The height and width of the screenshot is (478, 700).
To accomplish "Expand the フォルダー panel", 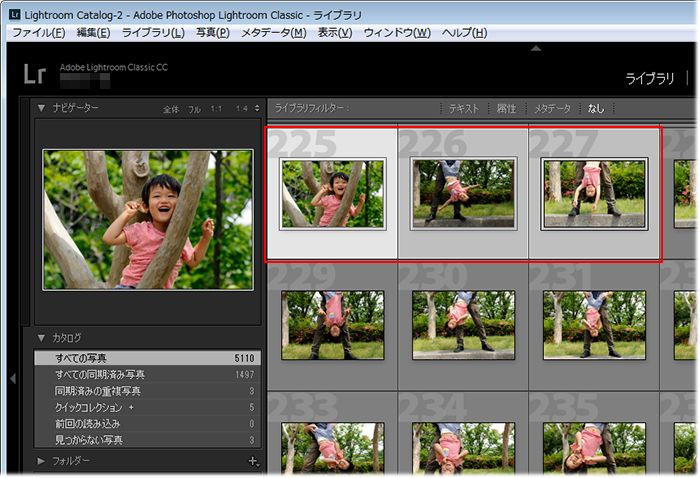I will point(41,461).
